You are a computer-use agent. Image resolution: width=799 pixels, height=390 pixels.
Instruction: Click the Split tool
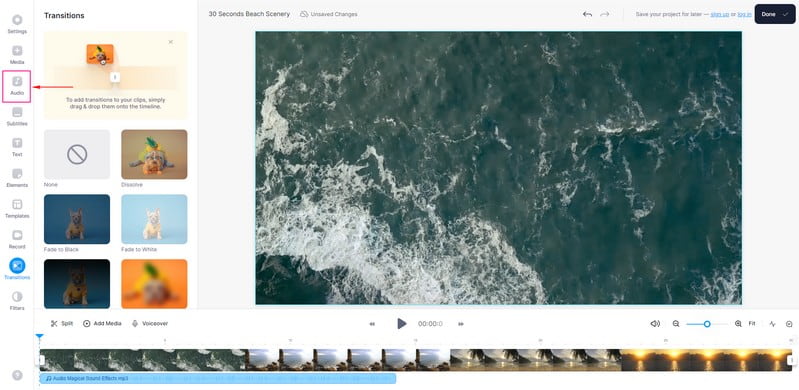click(x=62, y=323)
